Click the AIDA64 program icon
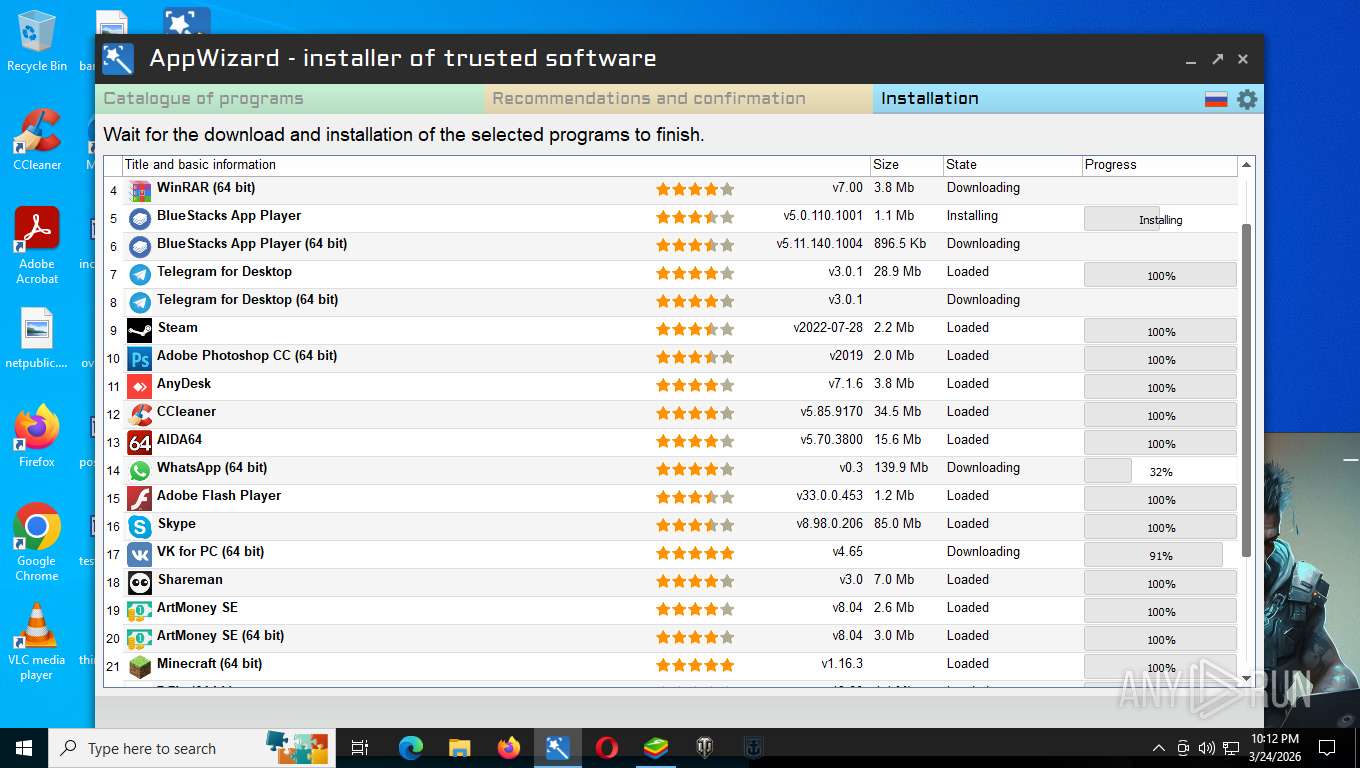 pyautogui.click(x=140, y=442)
